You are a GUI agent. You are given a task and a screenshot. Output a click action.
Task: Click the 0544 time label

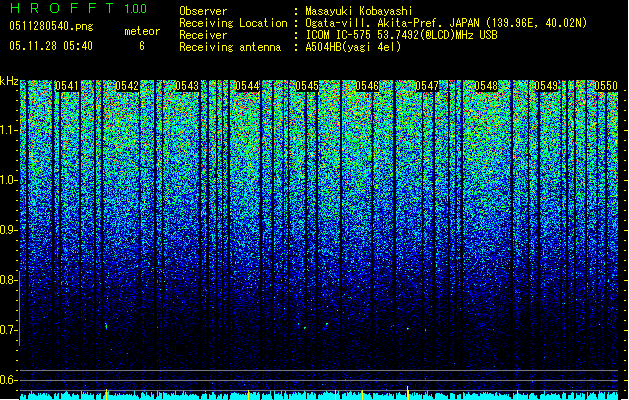click(x=247, y=86)
